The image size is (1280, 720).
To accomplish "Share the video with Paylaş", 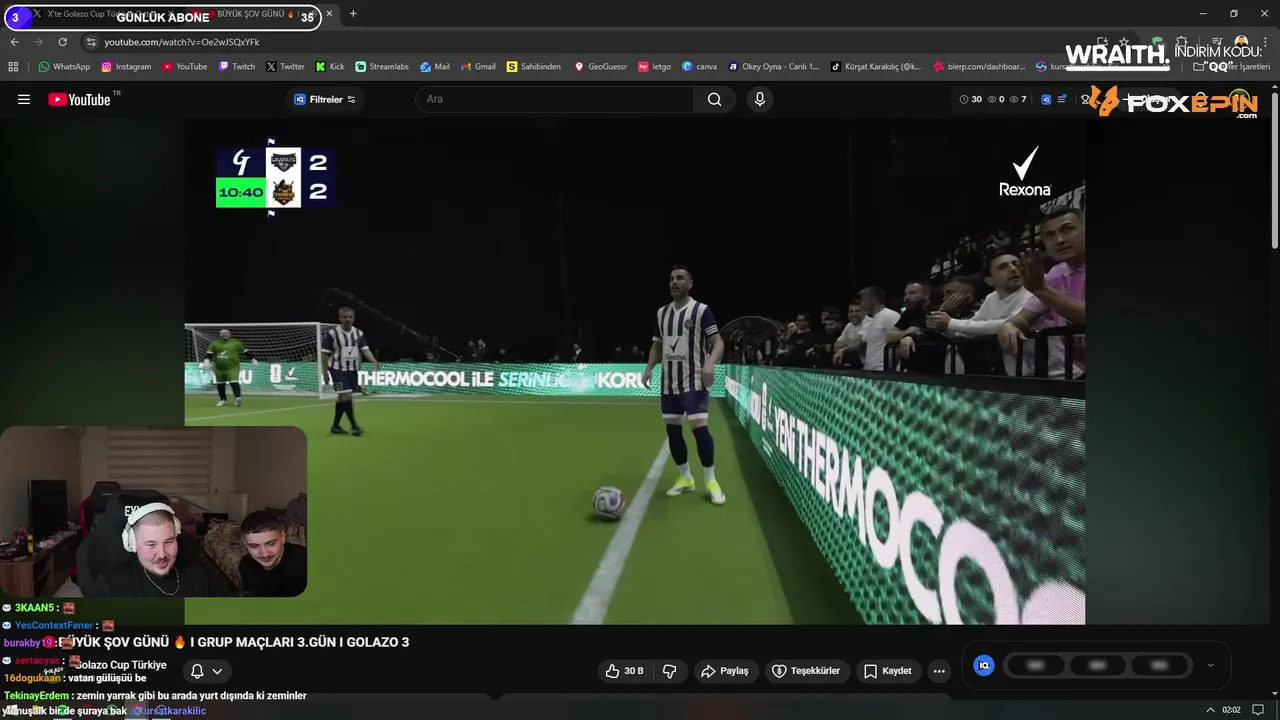I will [x=725, y=671].
